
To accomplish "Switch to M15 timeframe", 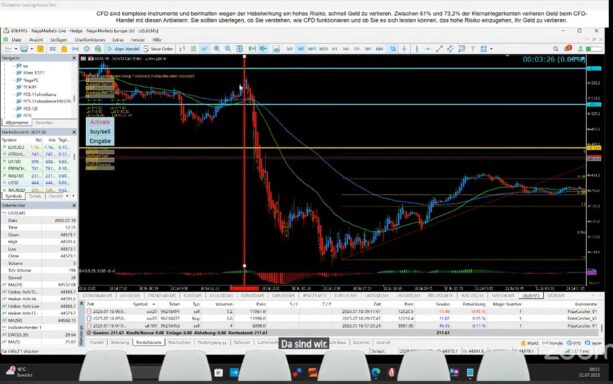I will 312,49.
